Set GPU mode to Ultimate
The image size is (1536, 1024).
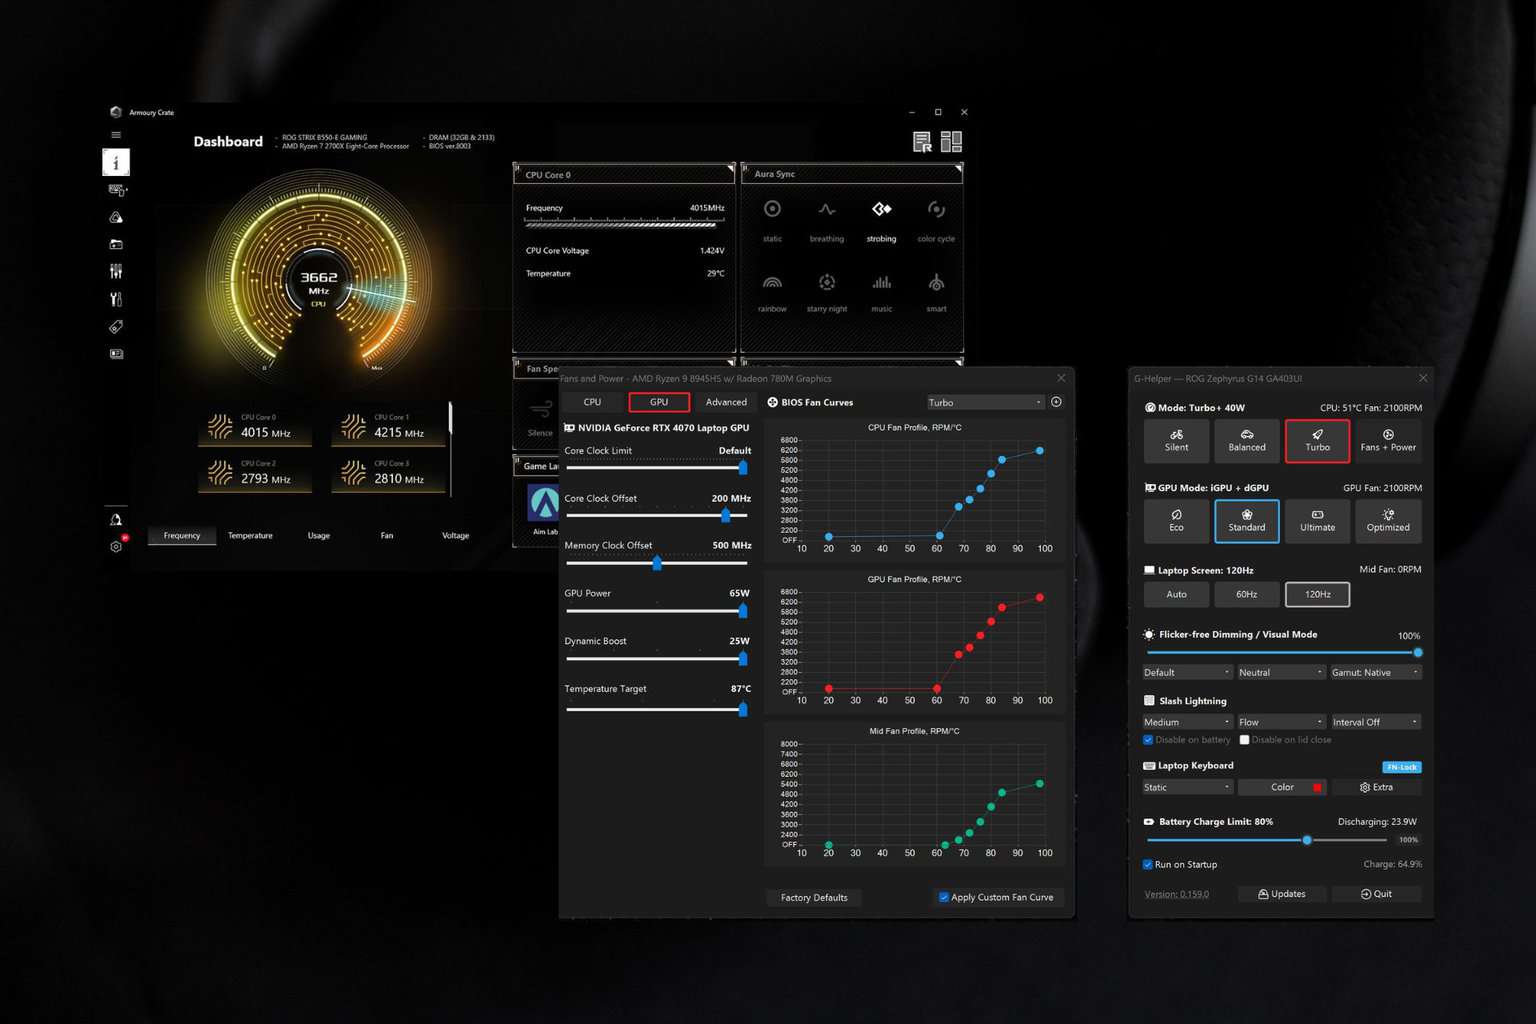pyautogui.click(x=1317, y=521)
